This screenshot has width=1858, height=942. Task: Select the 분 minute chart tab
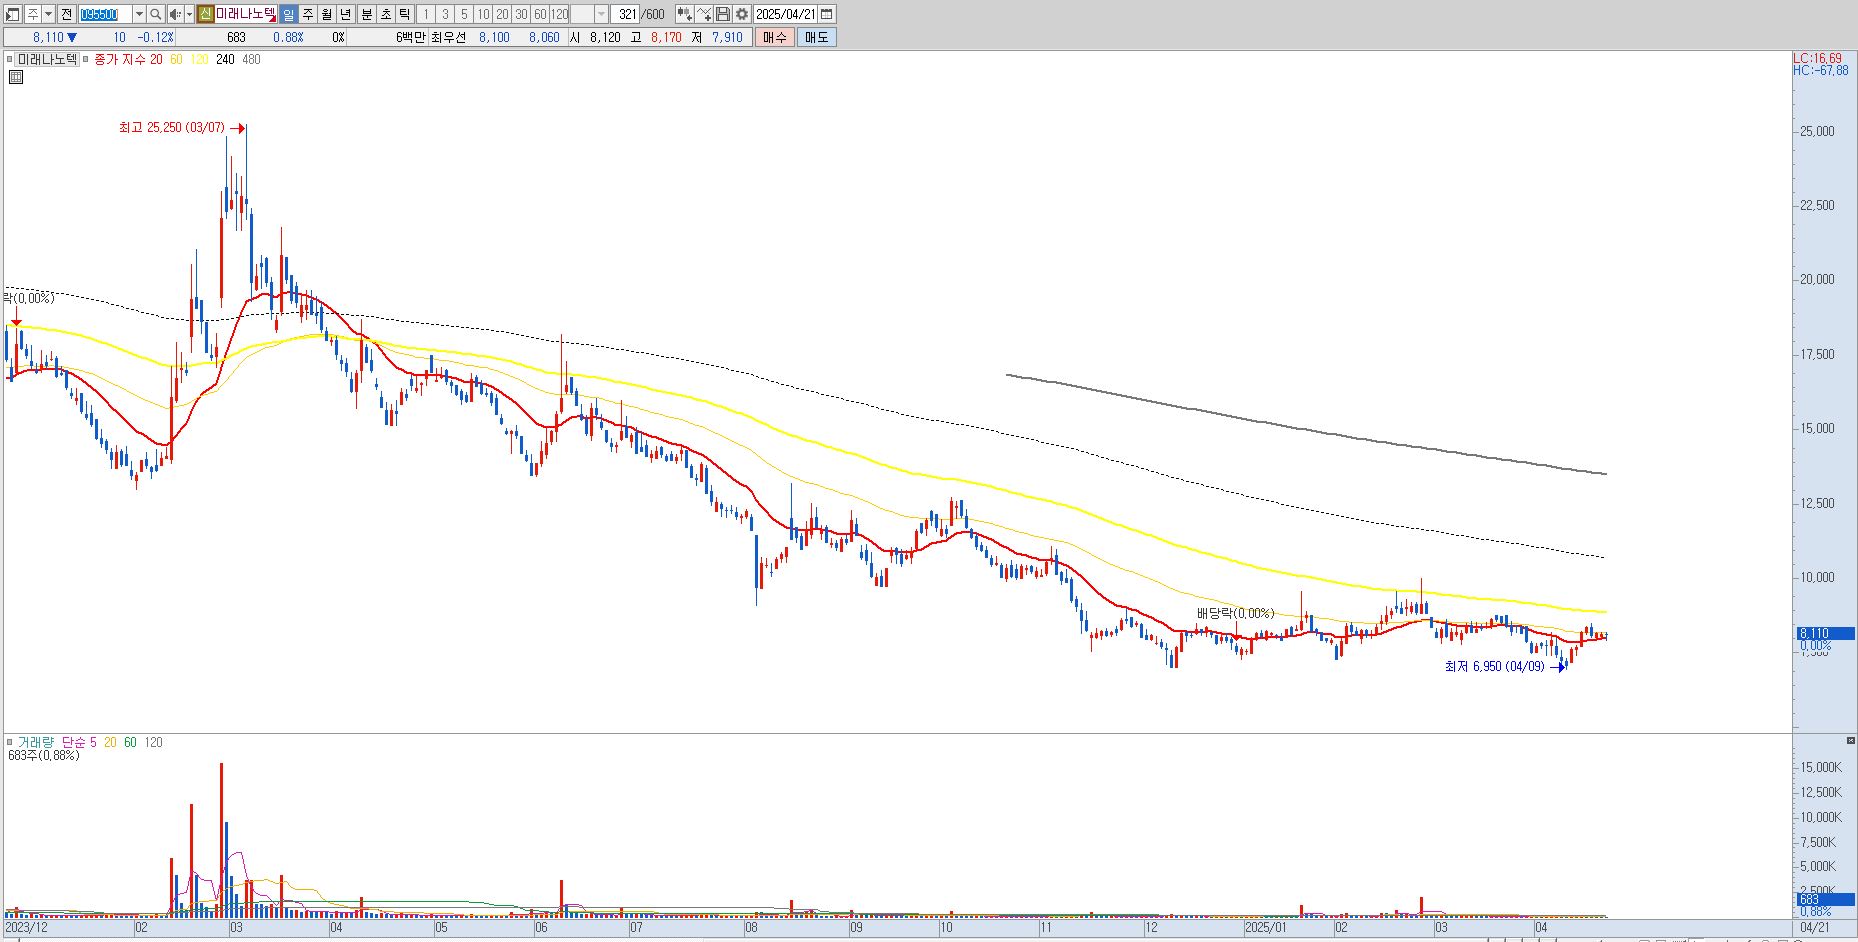click(x=366, y=14)
